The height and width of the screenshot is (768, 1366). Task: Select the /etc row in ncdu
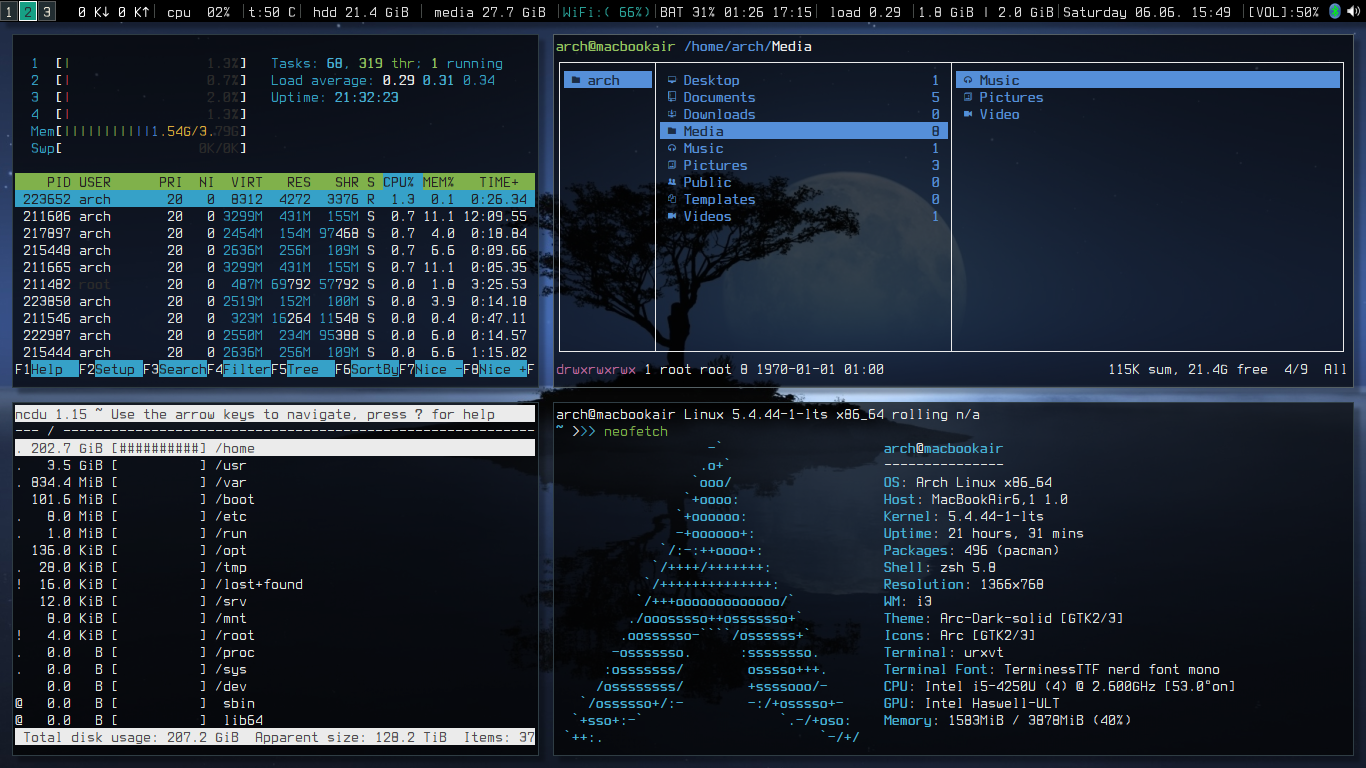coord(275,516)
